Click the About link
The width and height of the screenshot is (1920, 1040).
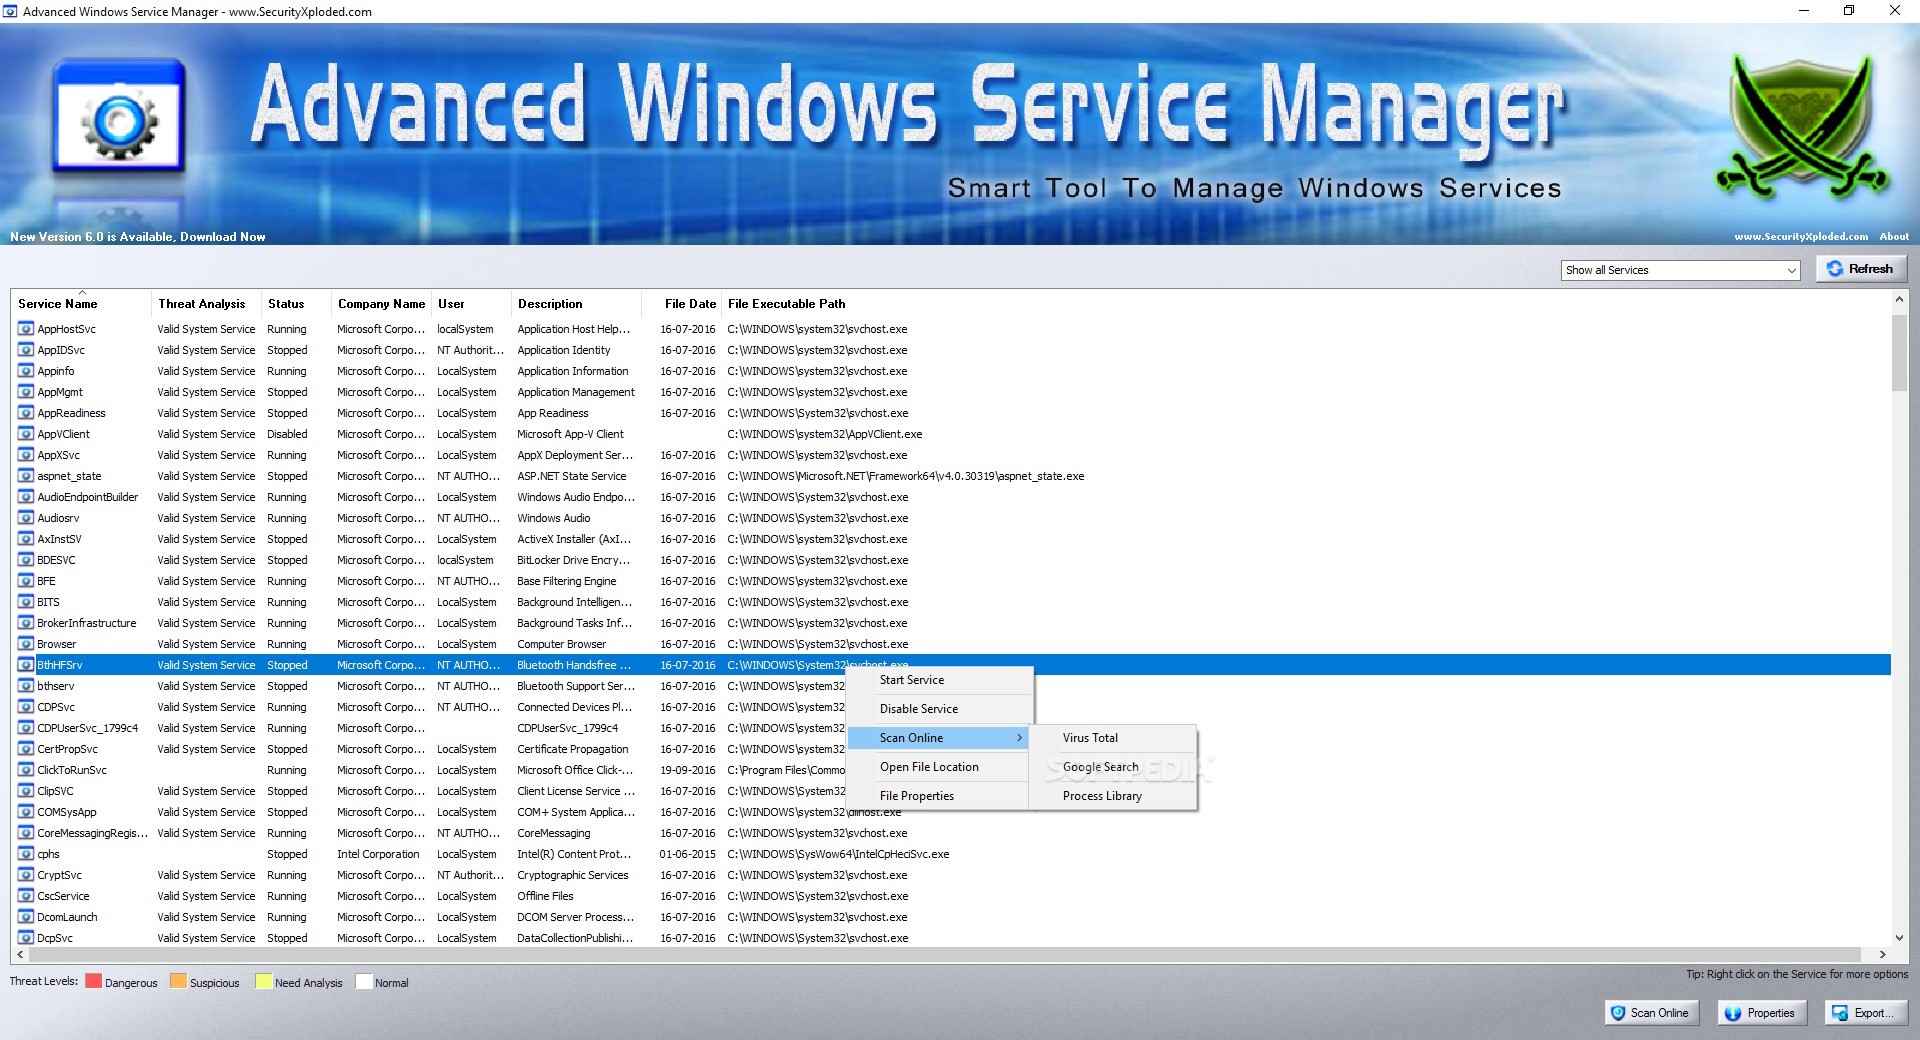click(1894, 237)
